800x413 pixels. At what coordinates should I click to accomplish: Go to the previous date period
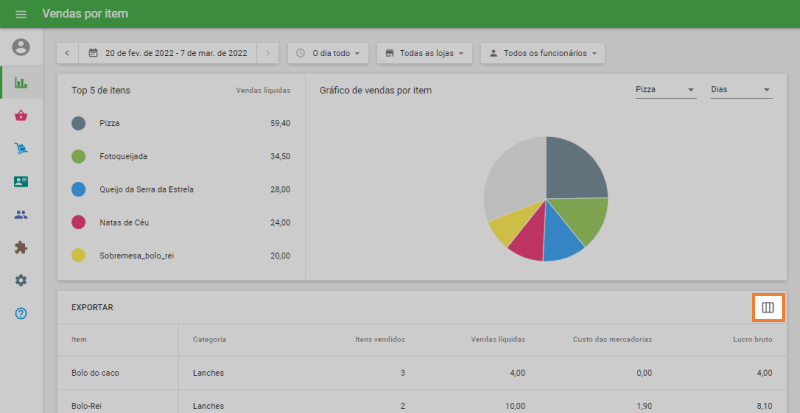68,53
